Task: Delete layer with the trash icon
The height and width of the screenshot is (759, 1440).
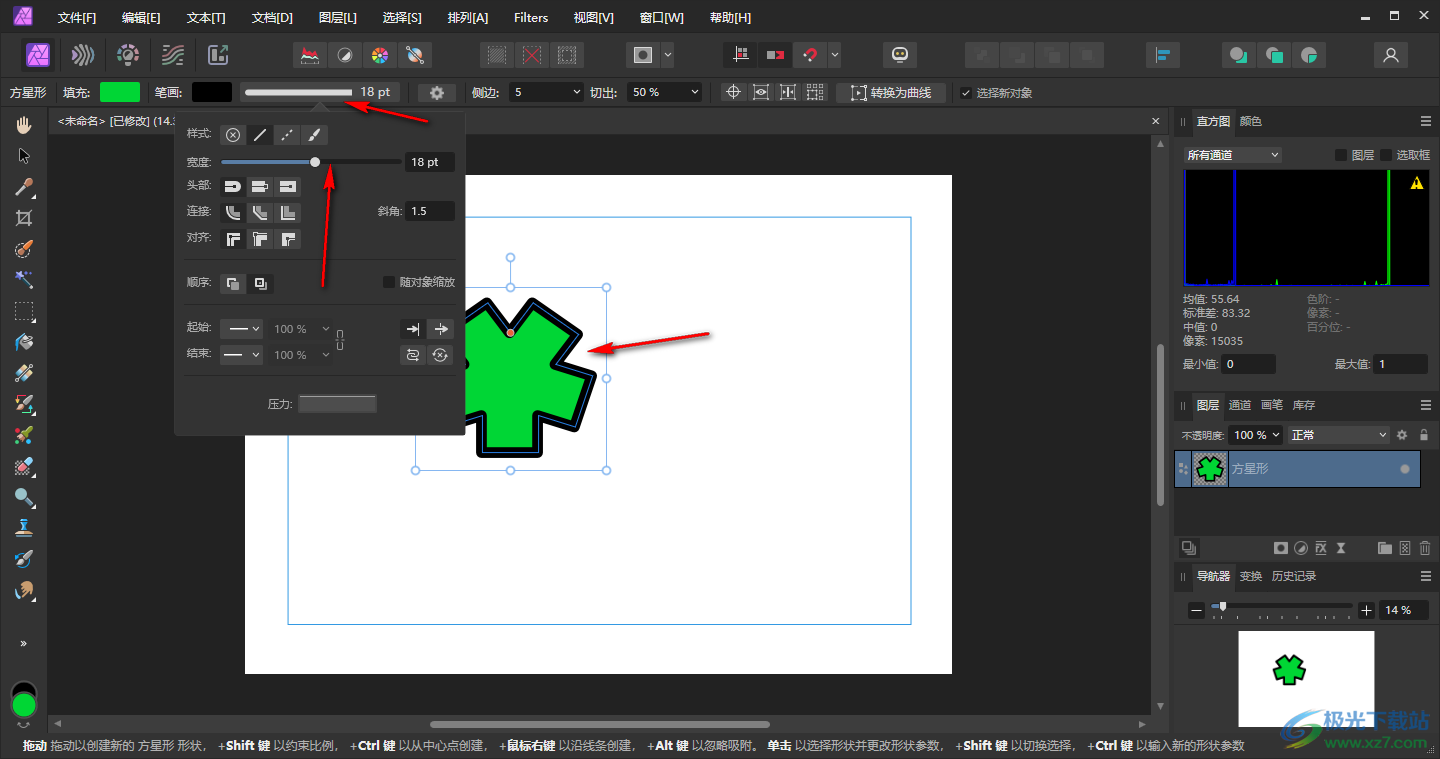Action: tap(1425, 548)
